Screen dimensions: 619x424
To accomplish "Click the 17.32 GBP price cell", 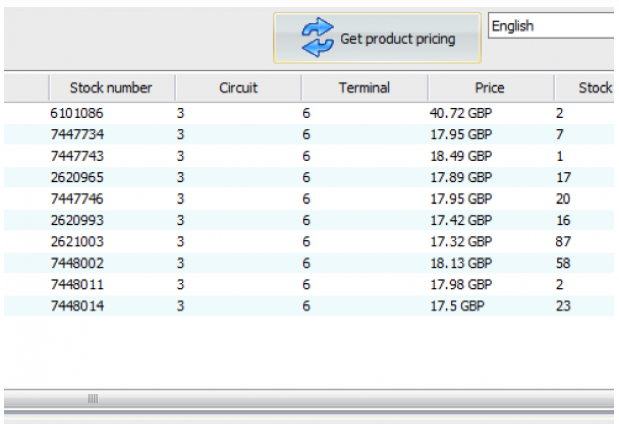I will (460, 242).
